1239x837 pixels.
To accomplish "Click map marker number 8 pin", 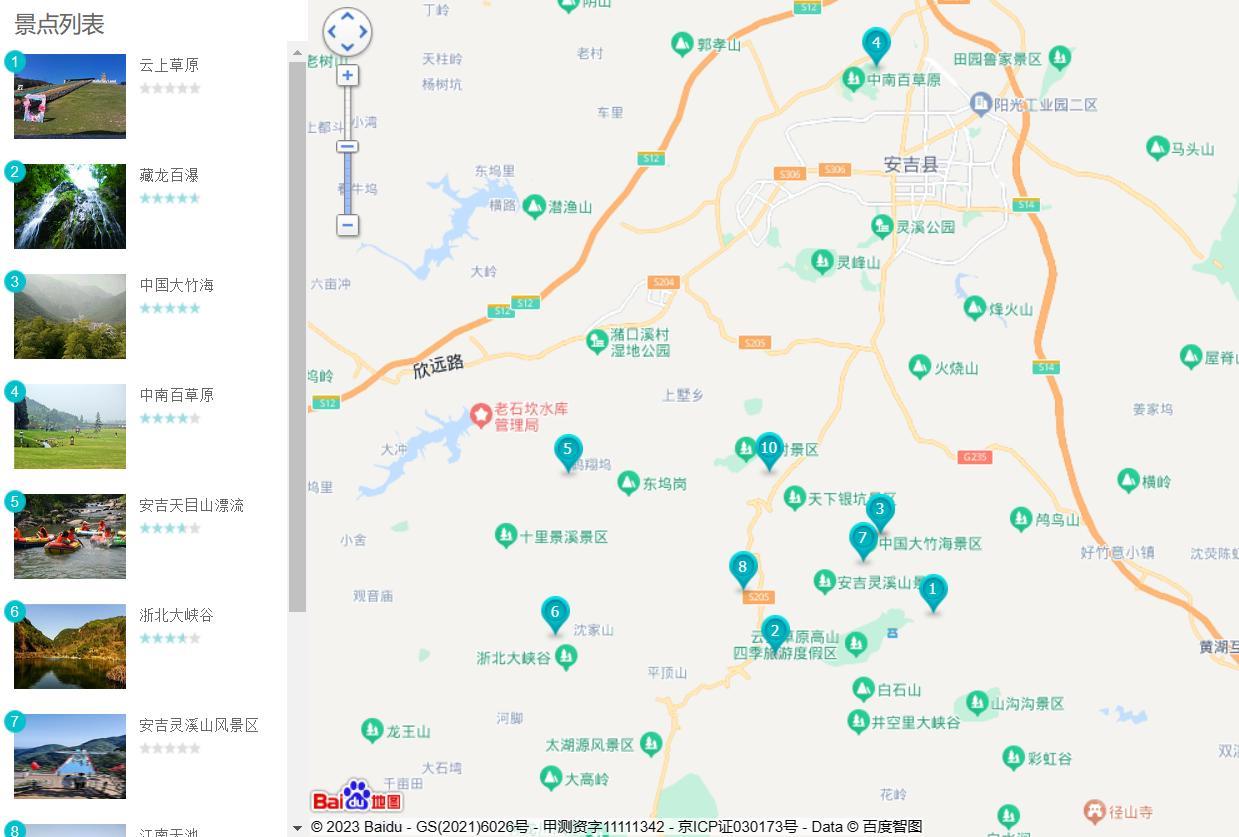I will click(742, 568).
